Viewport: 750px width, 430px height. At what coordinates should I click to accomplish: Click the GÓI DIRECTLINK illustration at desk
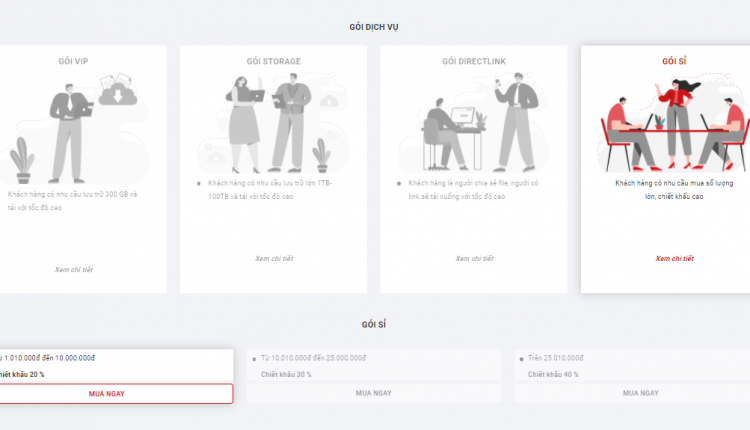tap(474, 122)
